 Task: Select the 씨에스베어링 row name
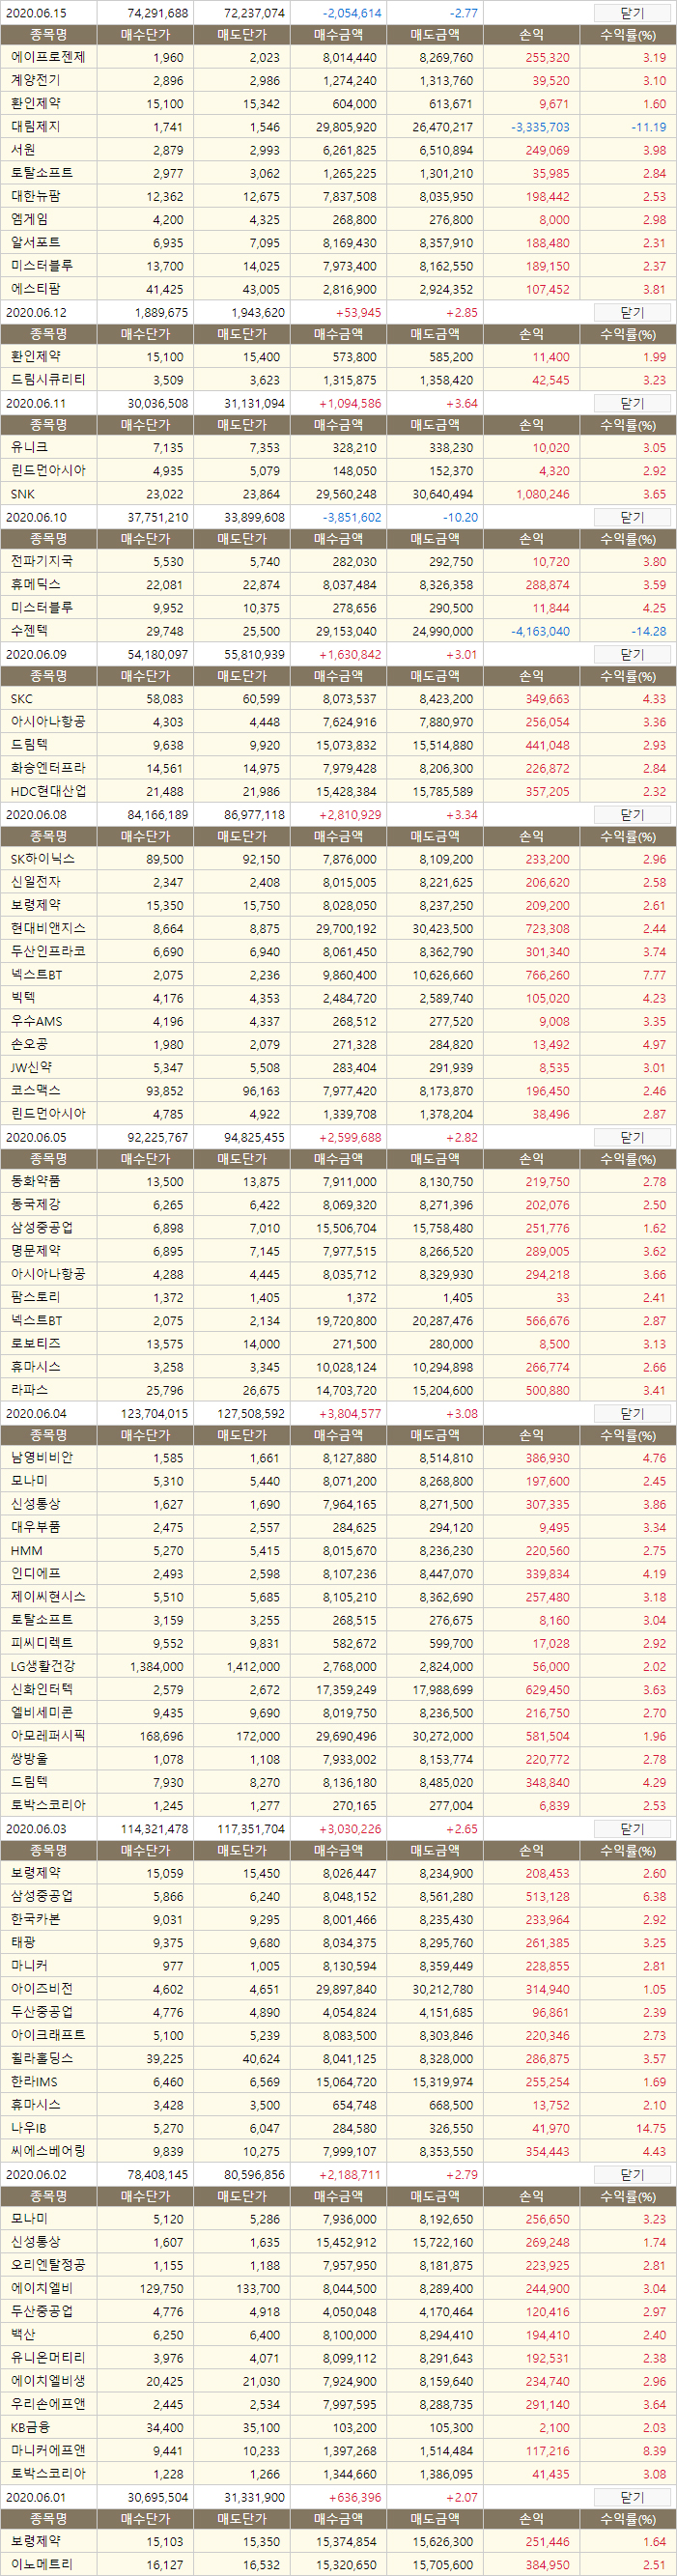click(x=48, y=2151)
